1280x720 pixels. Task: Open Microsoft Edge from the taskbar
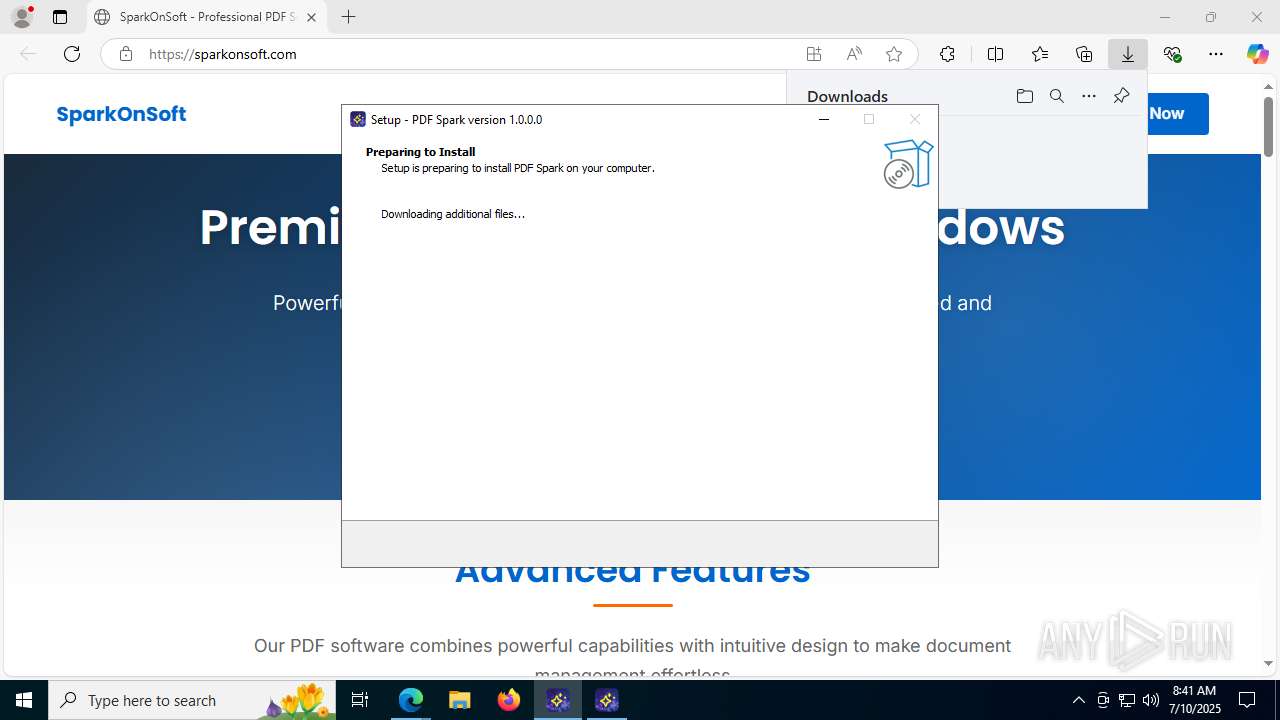coord(411,700)
